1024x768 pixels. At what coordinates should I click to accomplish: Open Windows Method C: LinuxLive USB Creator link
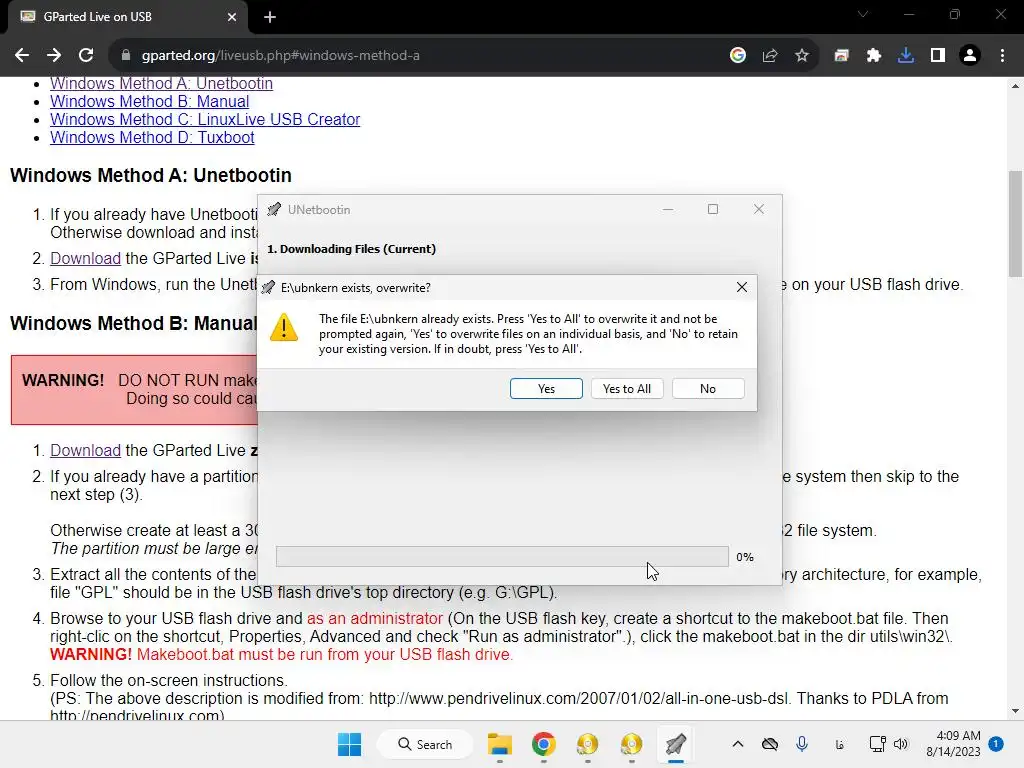[x=205, y=120]
